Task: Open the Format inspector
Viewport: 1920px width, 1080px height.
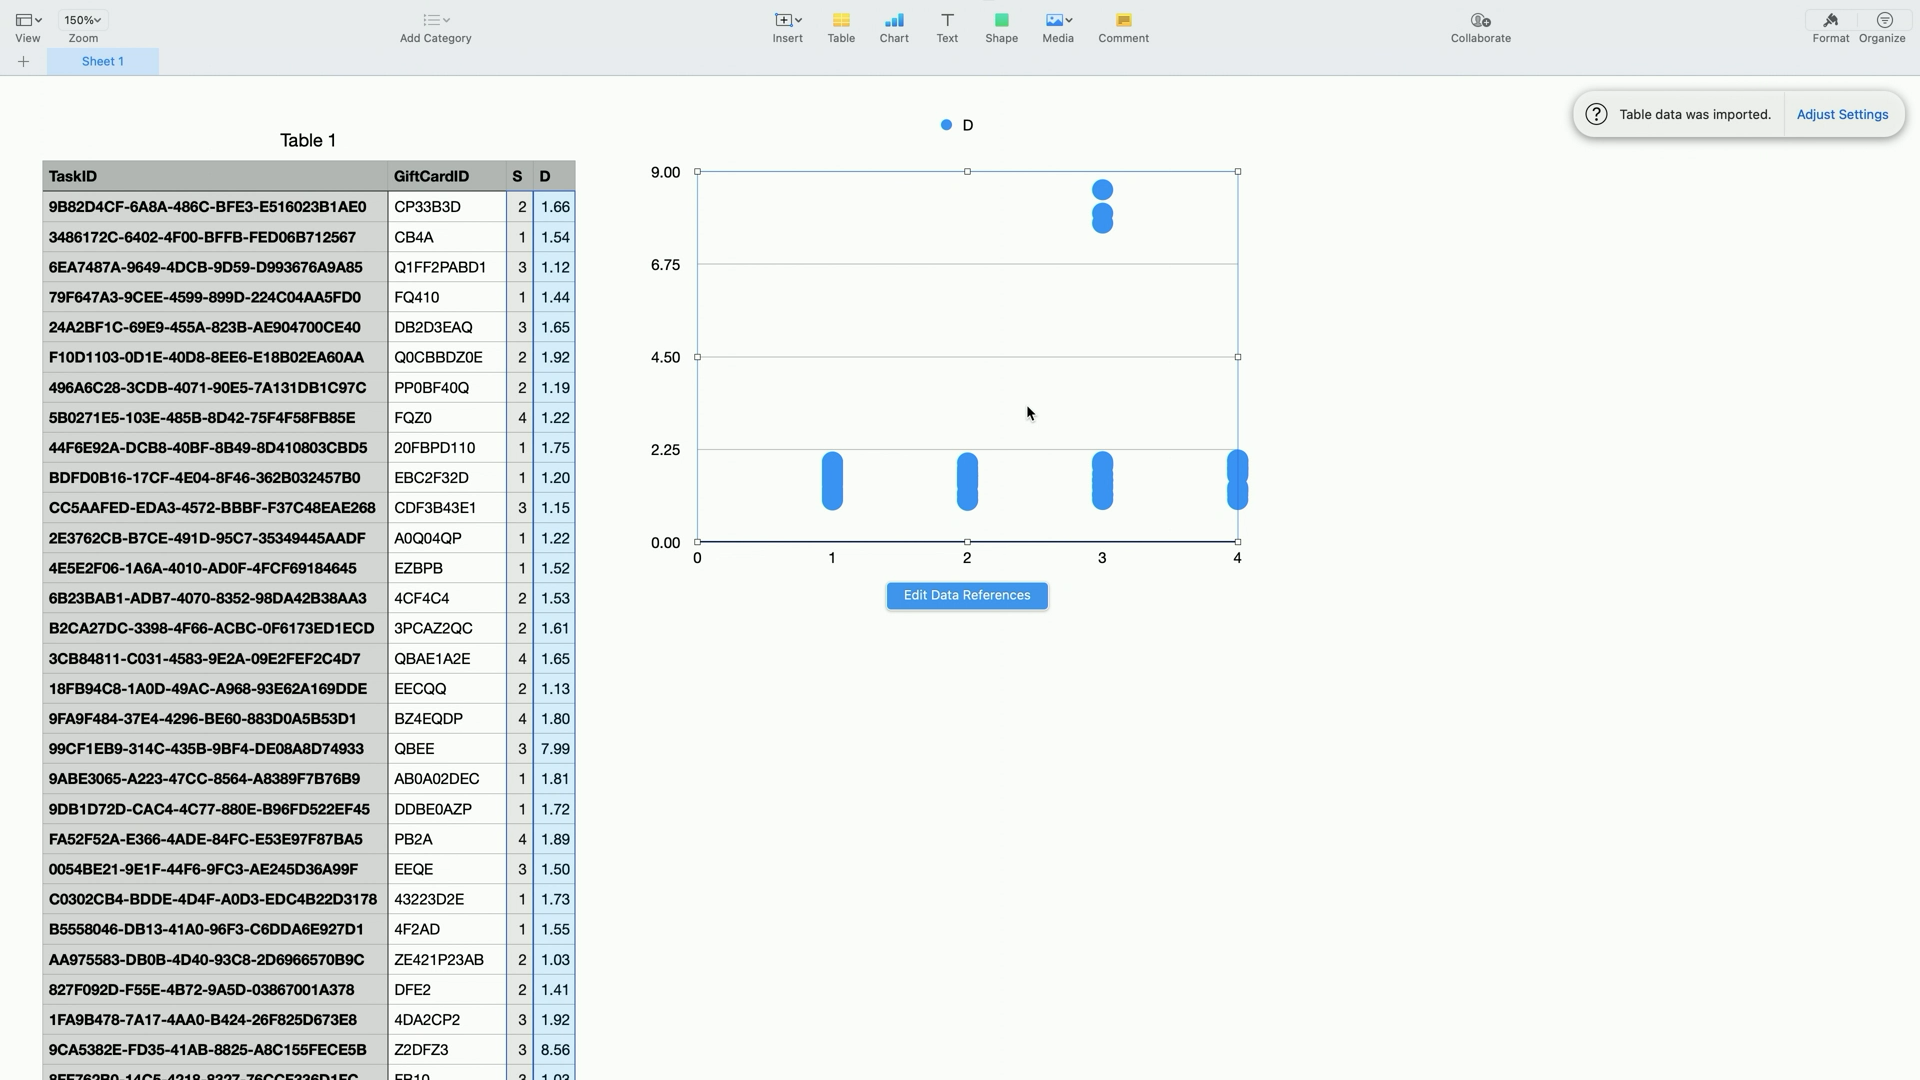Action: click(x=1831, y=20)
